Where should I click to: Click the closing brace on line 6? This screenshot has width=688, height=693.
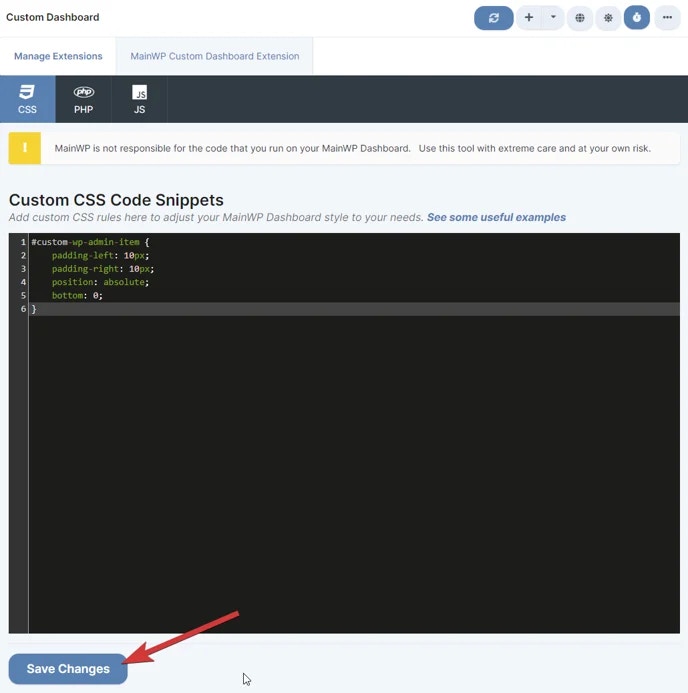[x=34, y=309]
